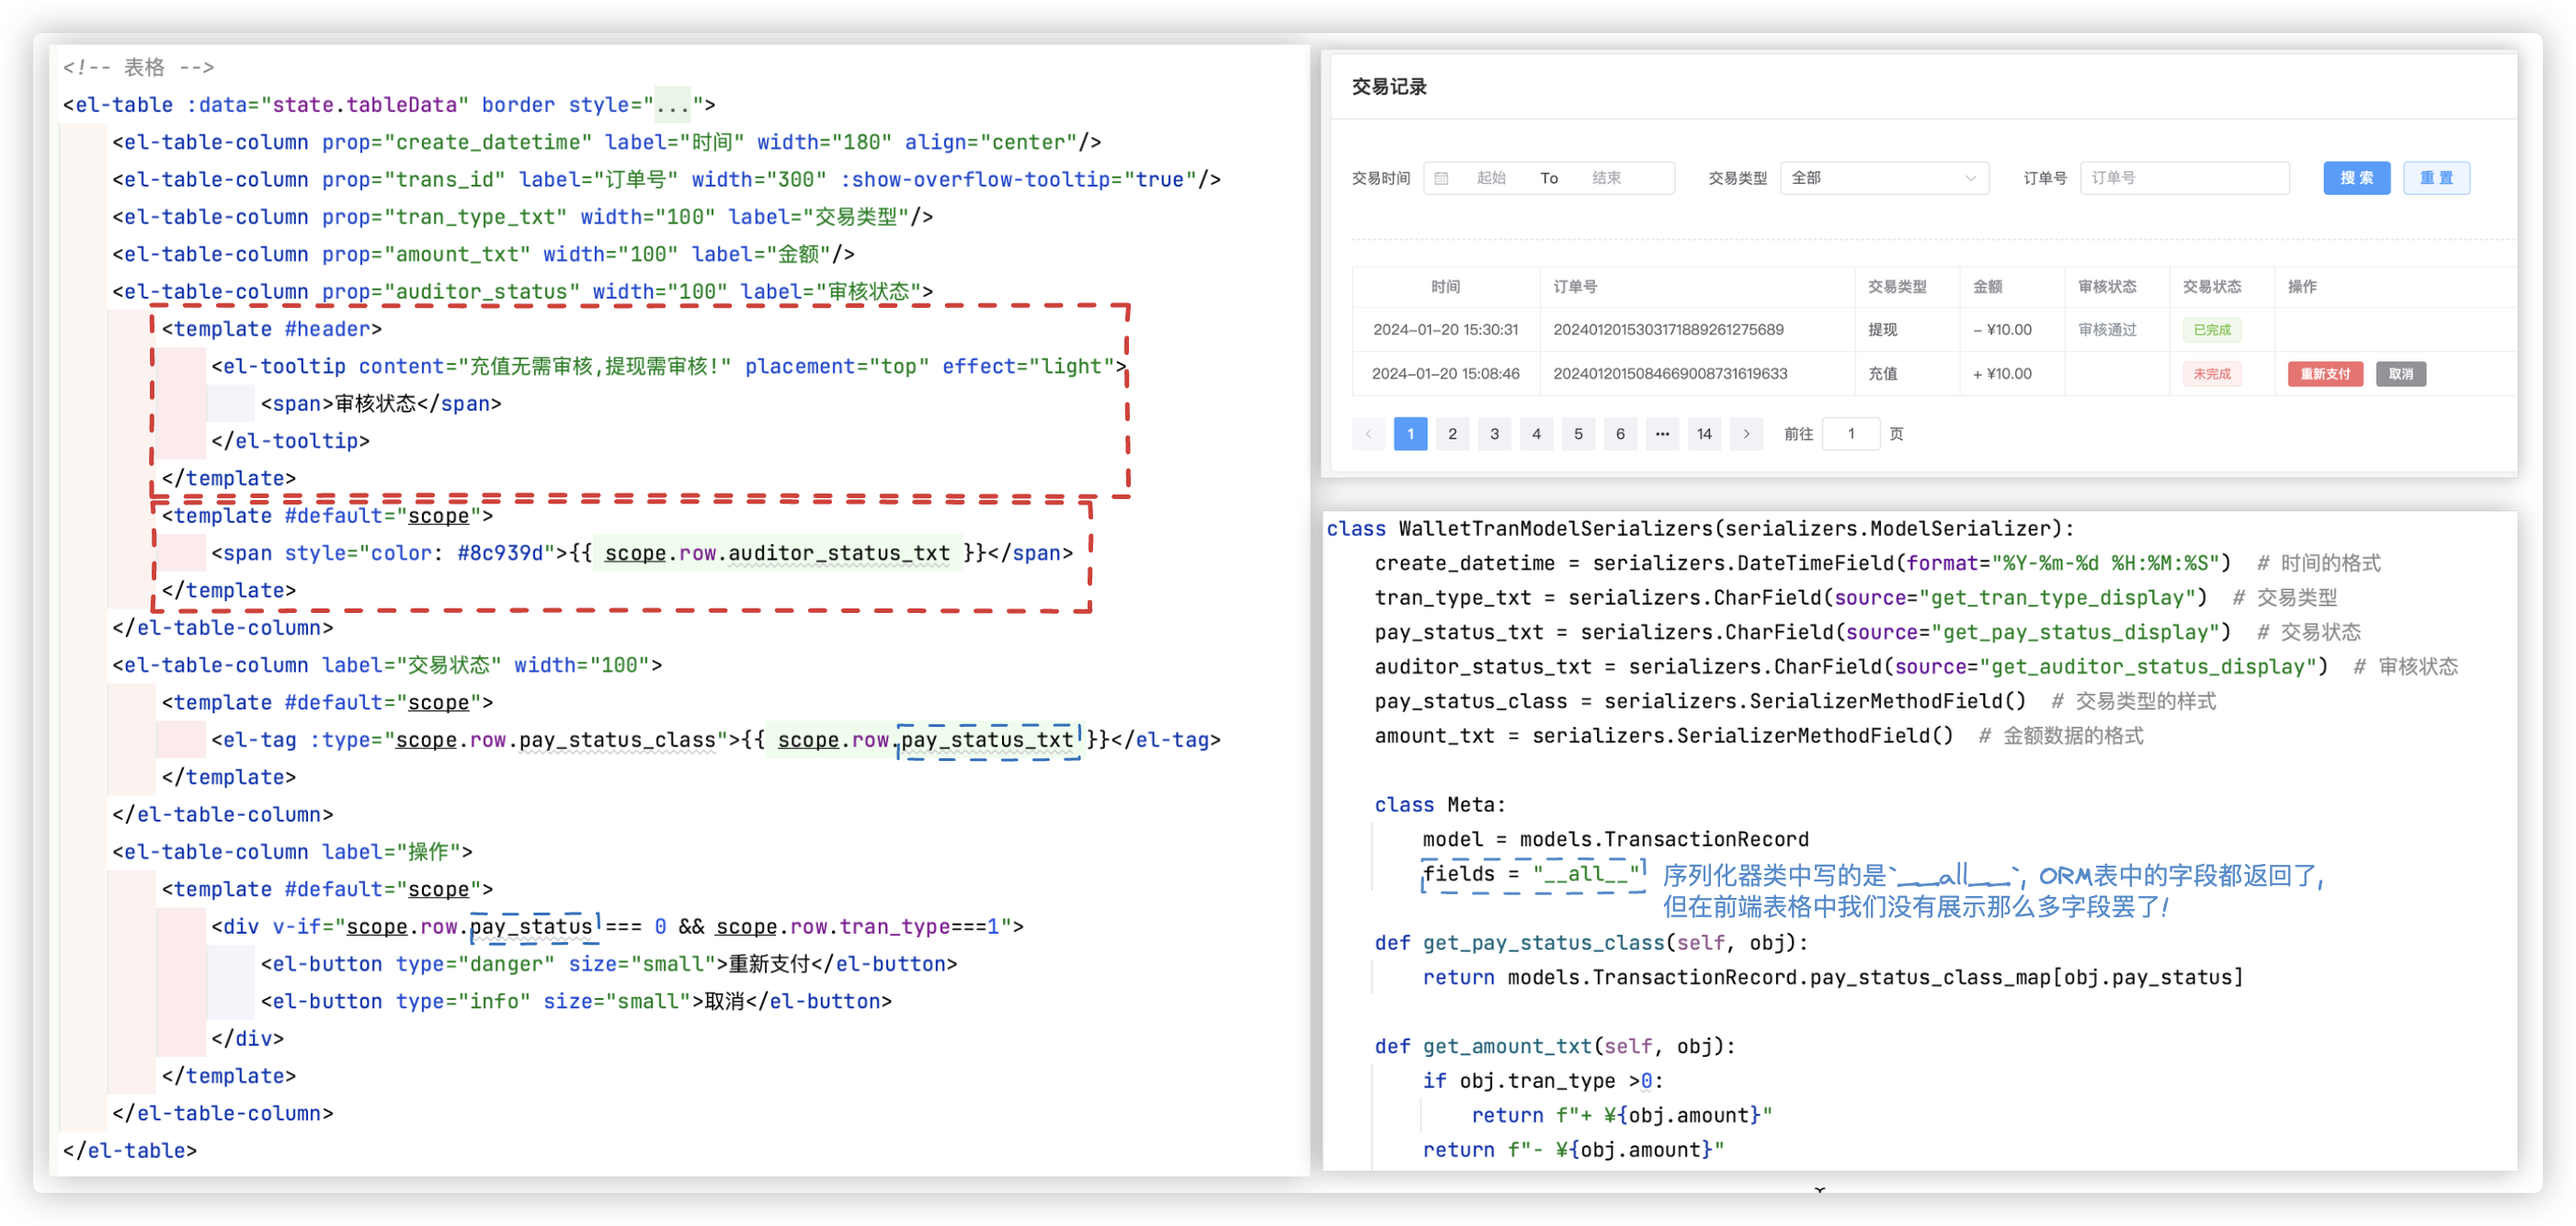Image resolution: width=2576 pixels, height=1226 pixels.
Task: Click the 起始 start date field
Action: click(x=1491, y=178)
